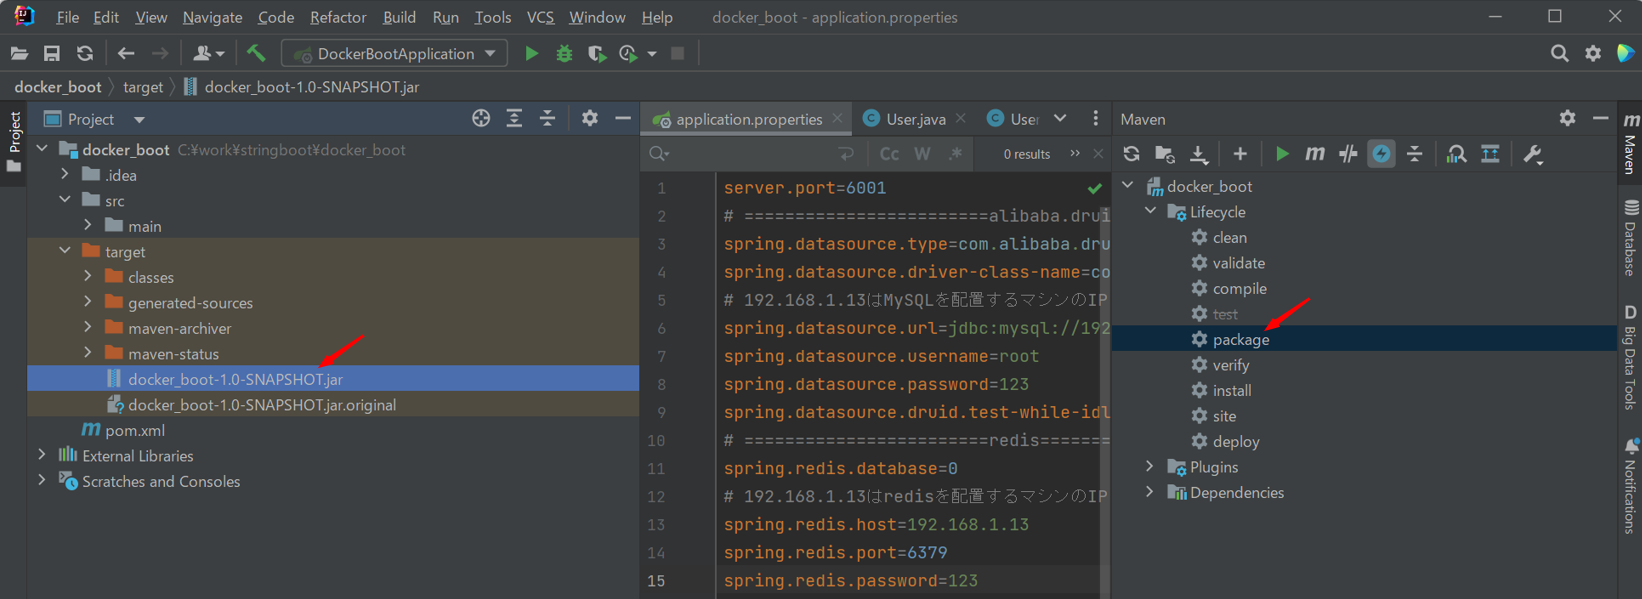Screen dimensions: 1642x599
Task: Select the Maven 'install' lifecycle goal
Action: coord(1231,390)
